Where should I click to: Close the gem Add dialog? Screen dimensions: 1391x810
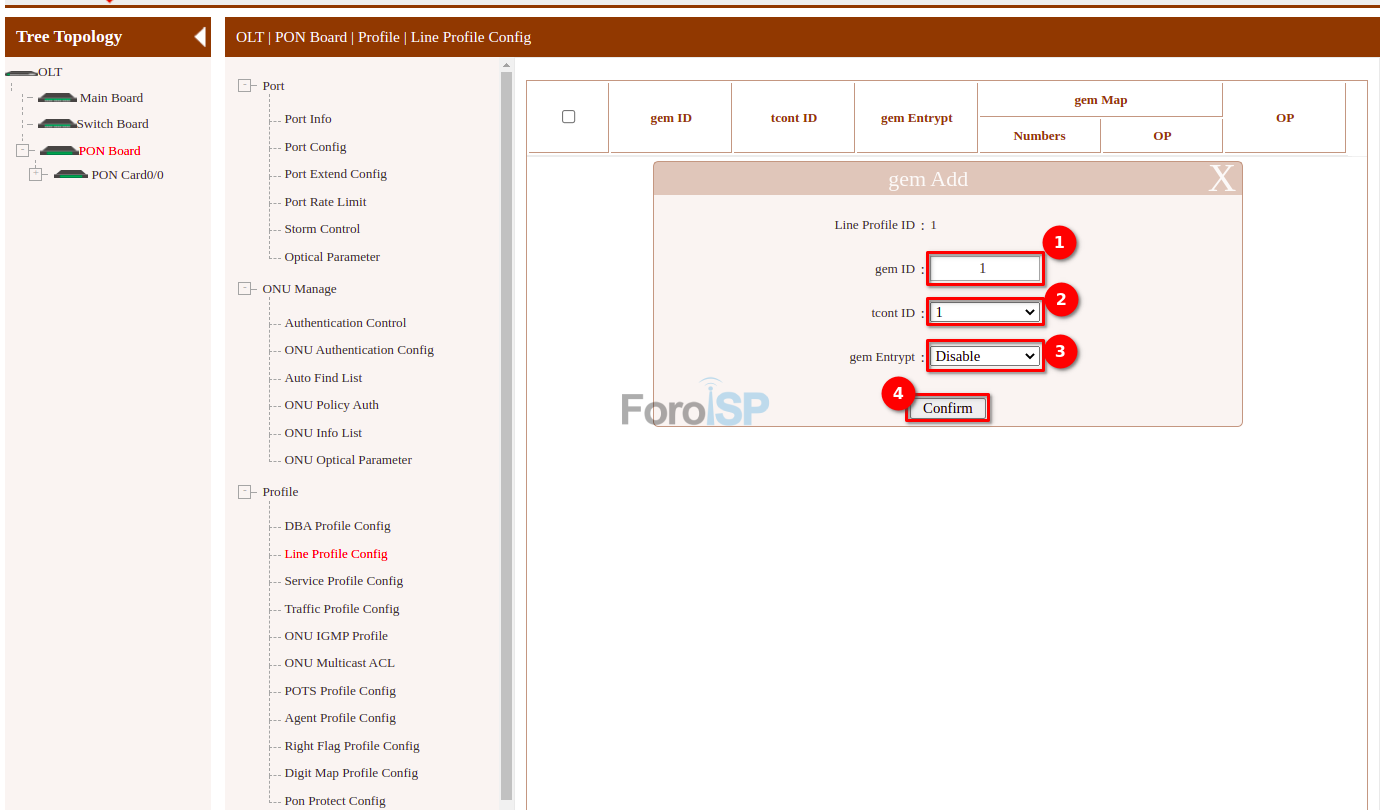1221,179
